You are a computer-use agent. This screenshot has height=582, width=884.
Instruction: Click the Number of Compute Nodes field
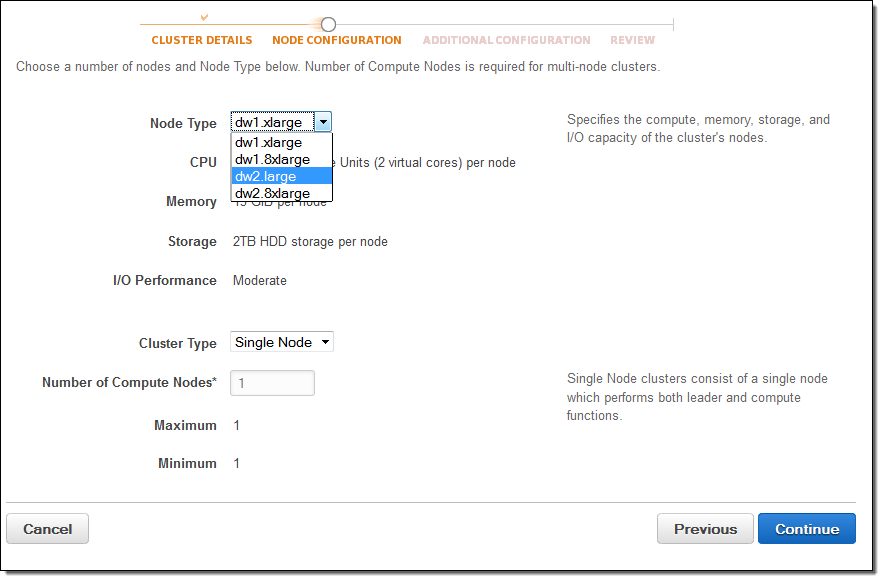coord(272,383)
